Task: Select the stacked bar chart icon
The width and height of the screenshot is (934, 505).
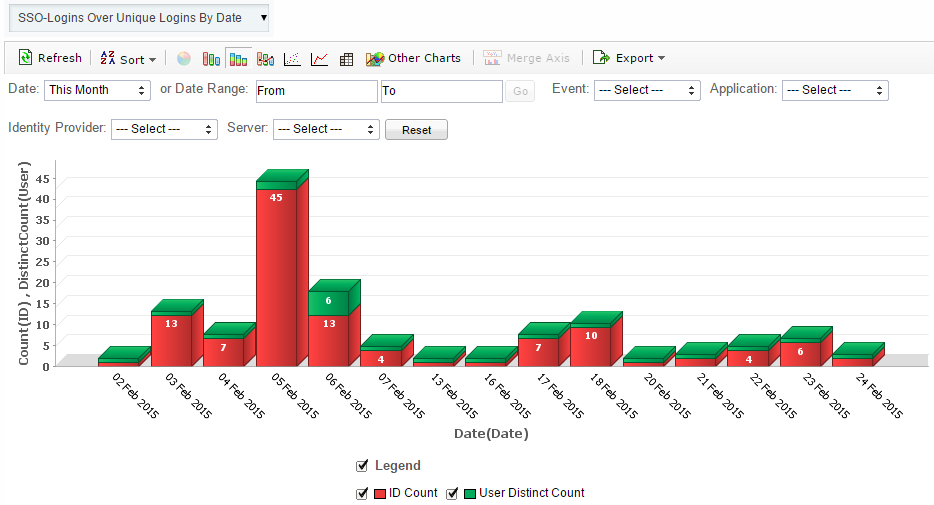Action: click(x=238, y=59)
